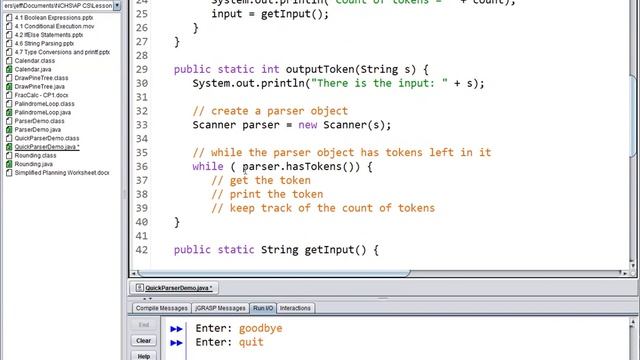Open DrawPineTree.java file
Screen dimensions: 640x360
click(40, 87)
